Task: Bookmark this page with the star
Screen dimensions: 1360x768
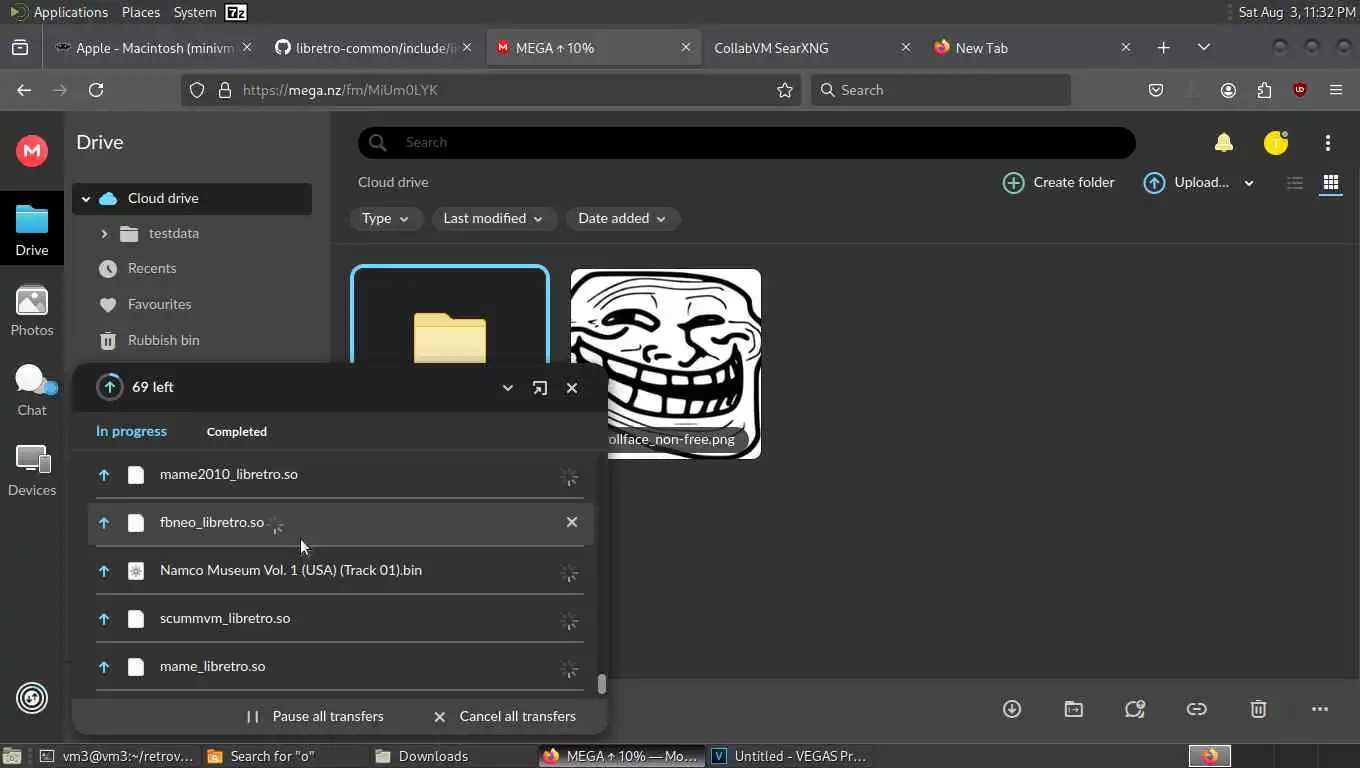Action: [785, 90]
